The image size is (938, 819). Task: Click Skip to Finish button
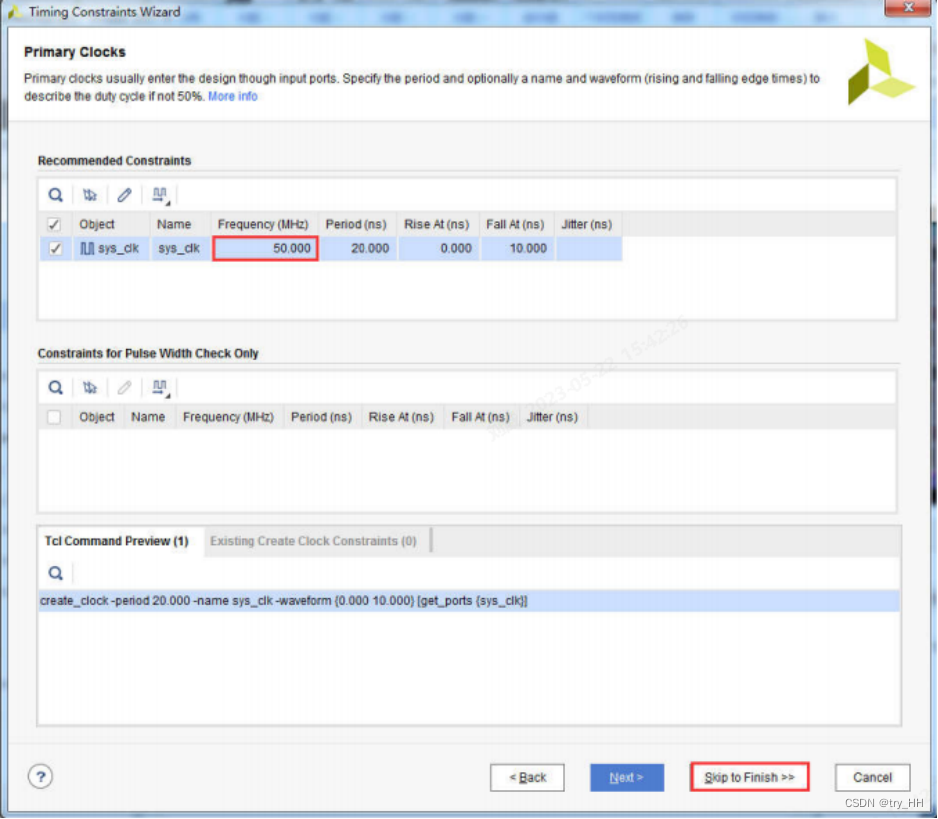[x=749, y=777]
